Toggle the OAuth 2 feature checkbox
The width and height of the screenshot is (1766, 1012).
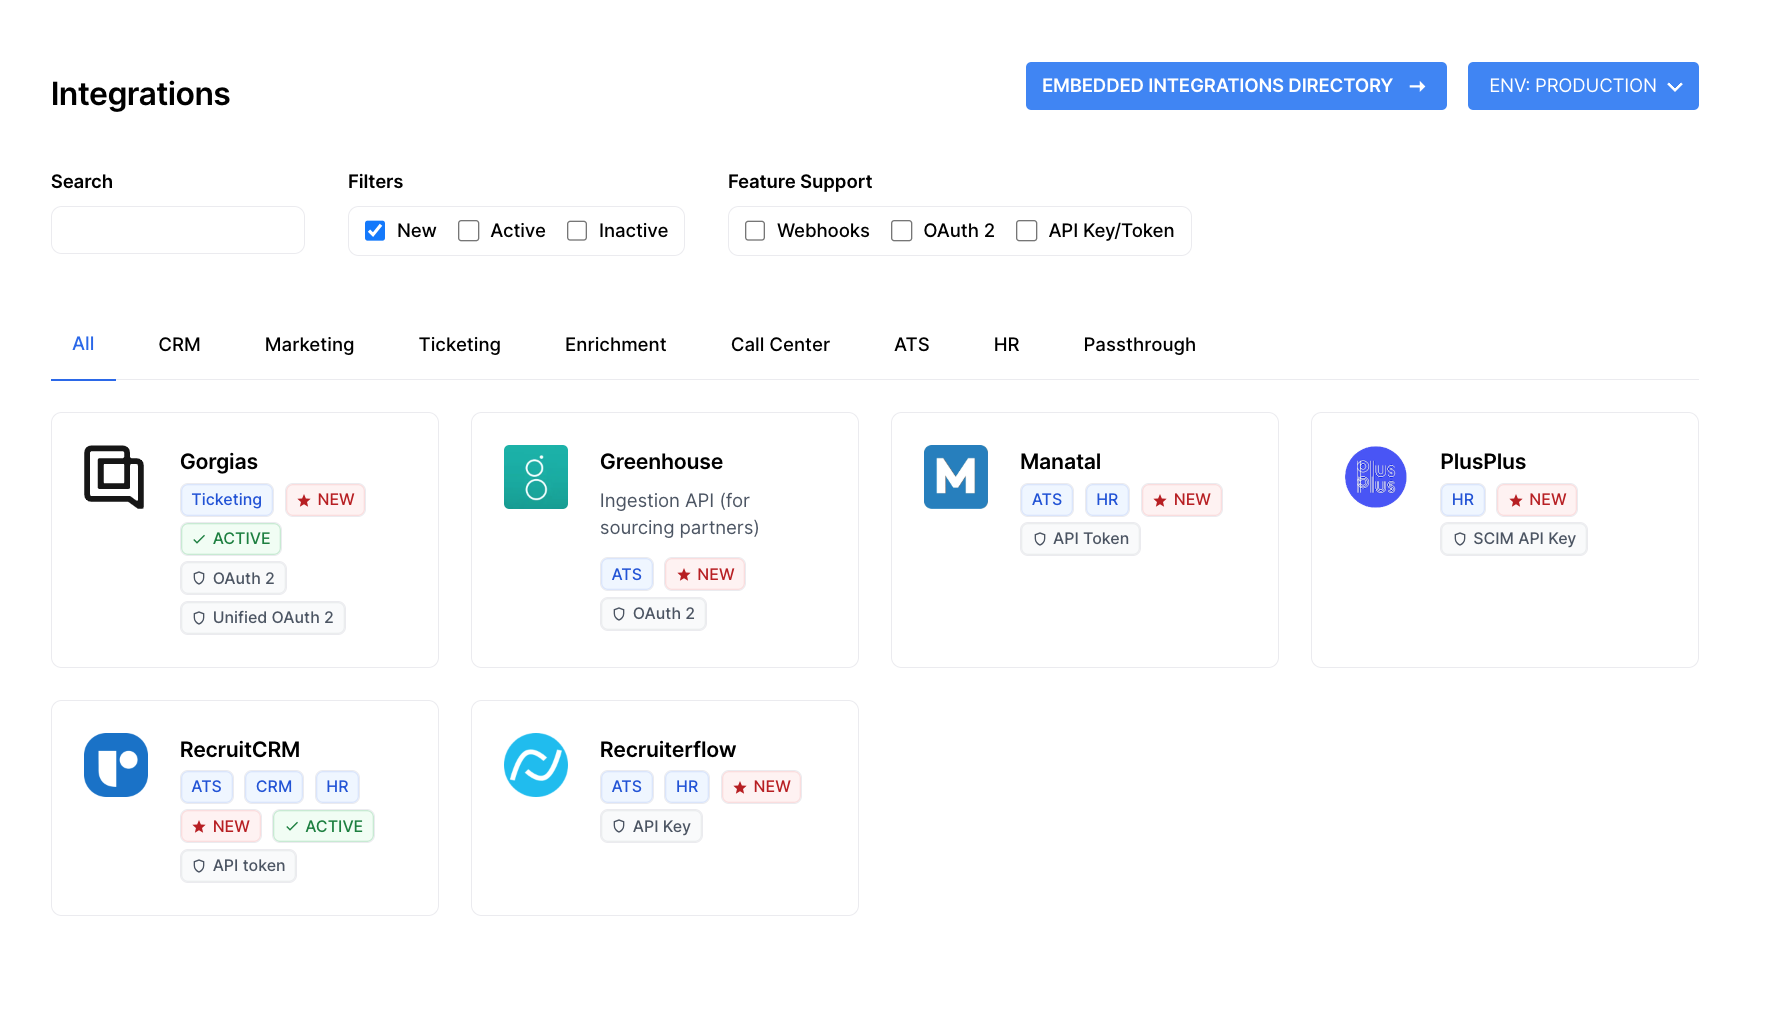pyautogui.click(x=901, y=231)
